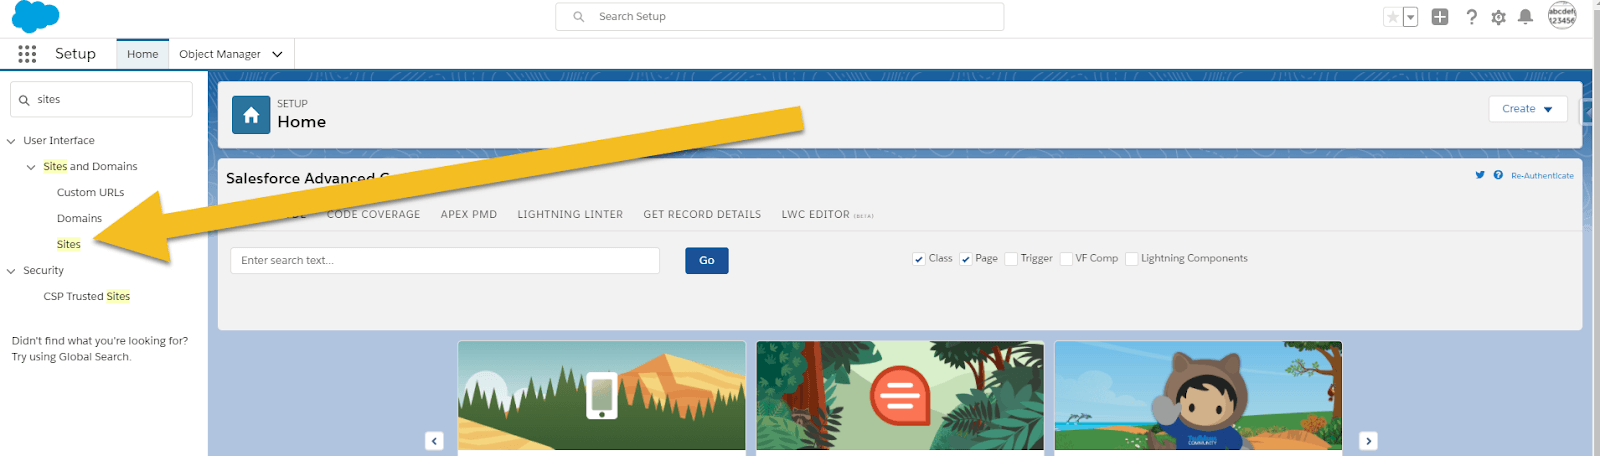Enable the Trigger checkbox
This screenshot has width=1600, height=456.
click(x=1011, y=259)
